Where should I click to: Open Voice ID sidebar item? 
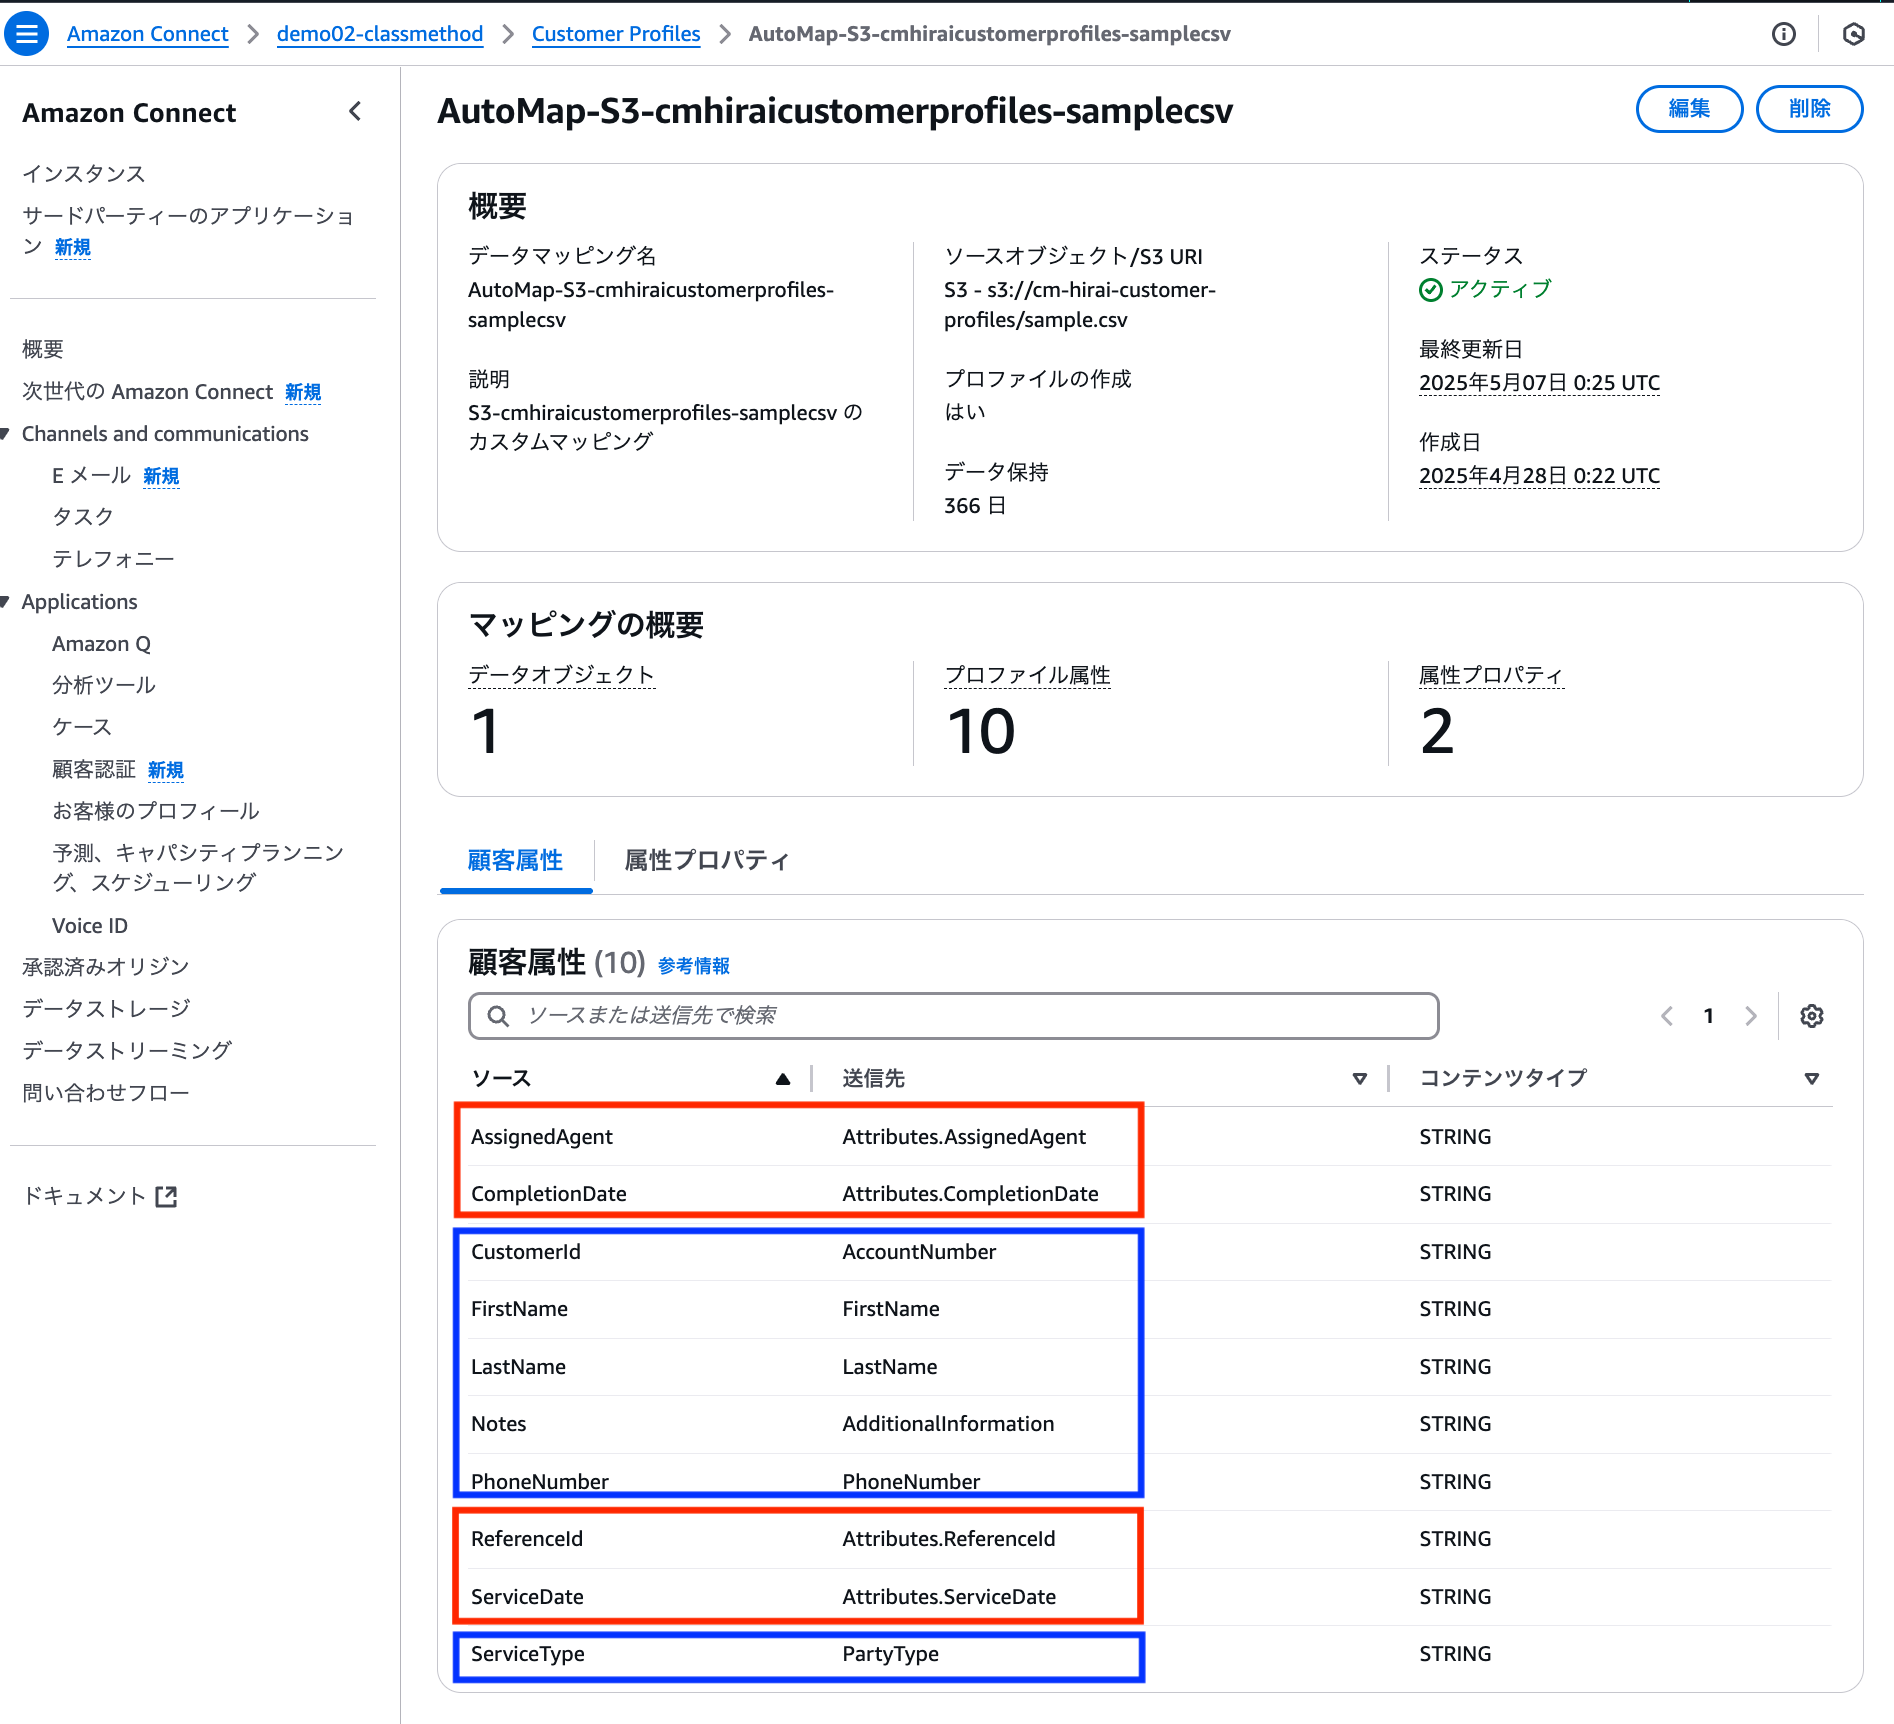point(90,926)
